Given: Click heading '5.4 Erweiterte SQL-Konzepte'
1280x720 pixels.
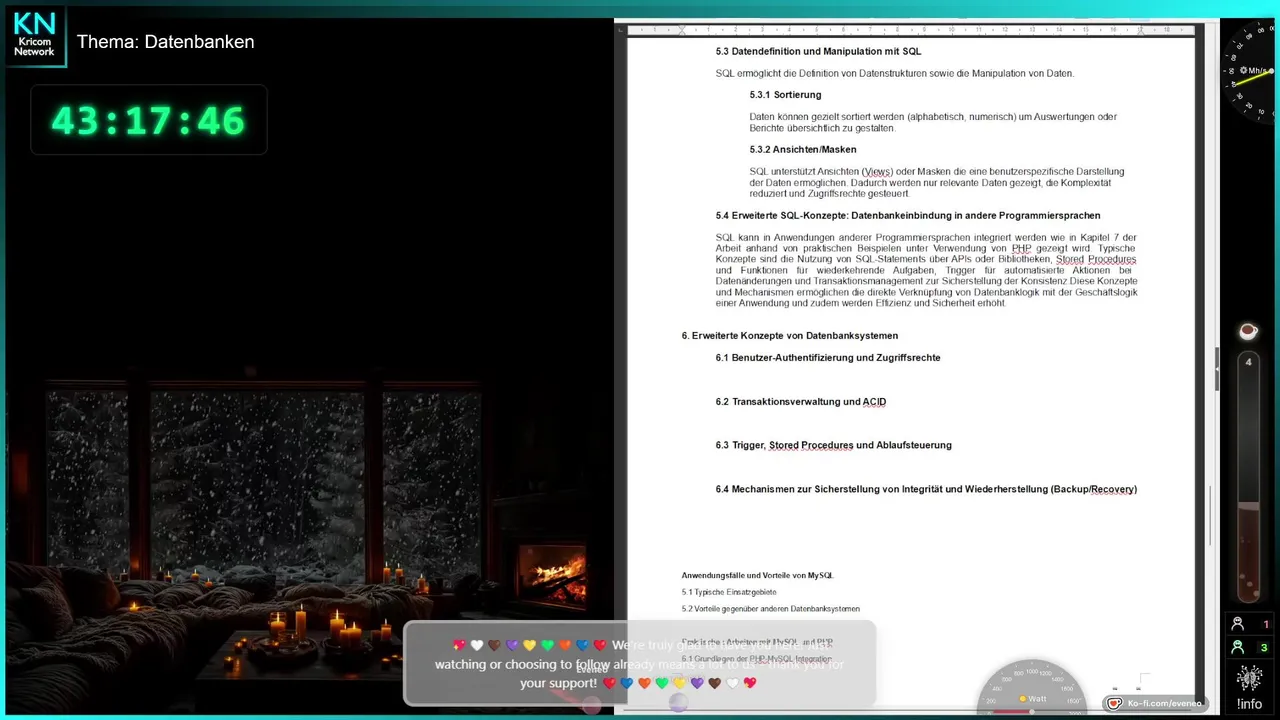Looking at the screenshot, I should [908, 216].
